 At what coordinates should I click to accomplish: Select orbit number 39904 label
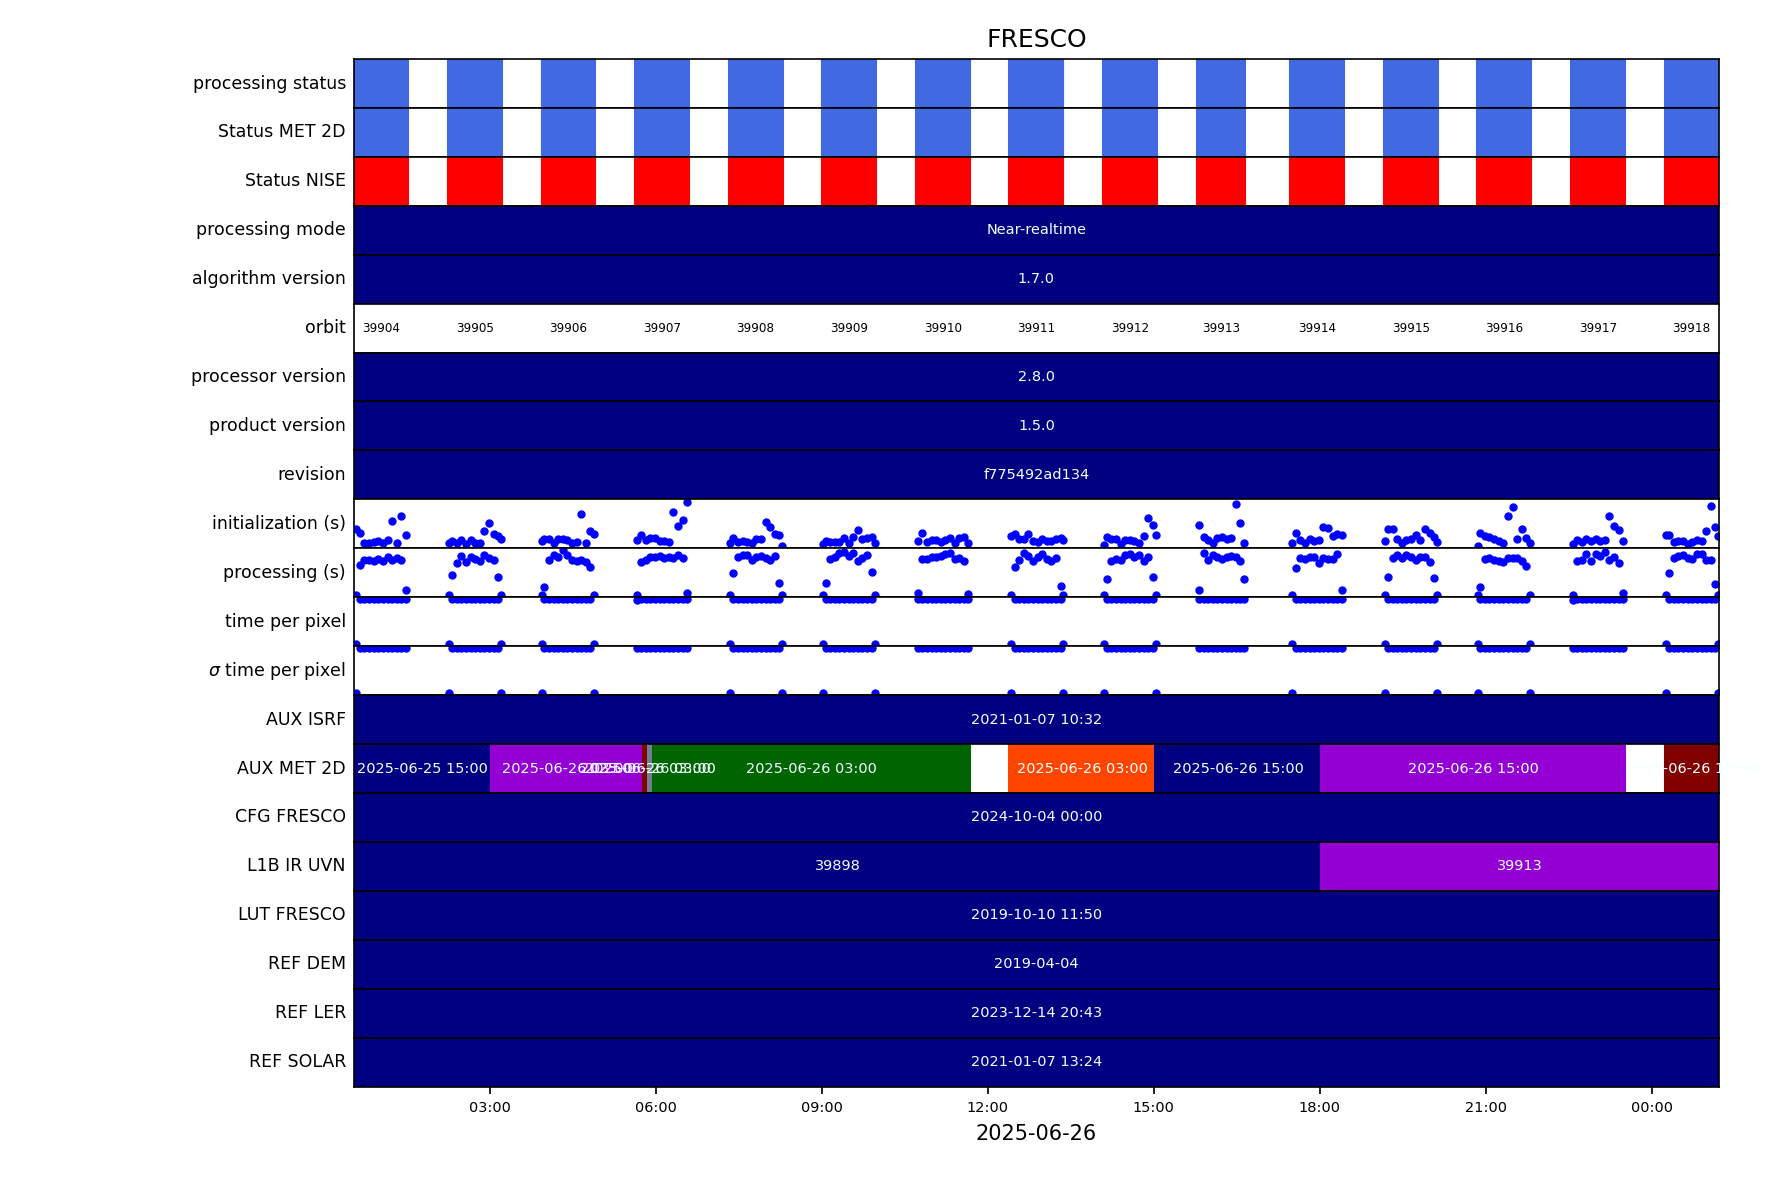(x=381, y=328)
